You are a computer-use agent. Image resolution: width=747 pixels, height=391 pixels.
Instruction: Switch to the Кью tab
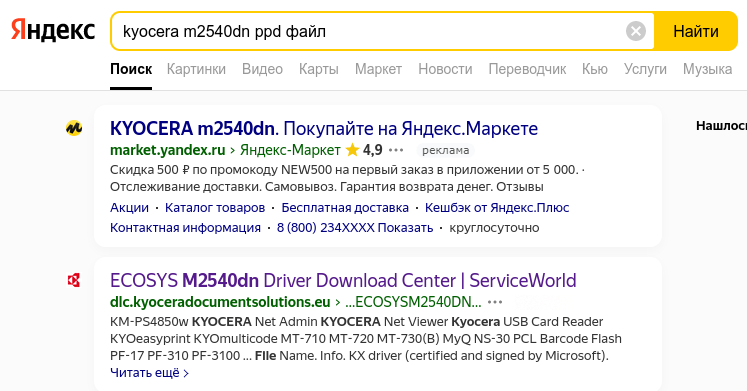coord(595,69)
